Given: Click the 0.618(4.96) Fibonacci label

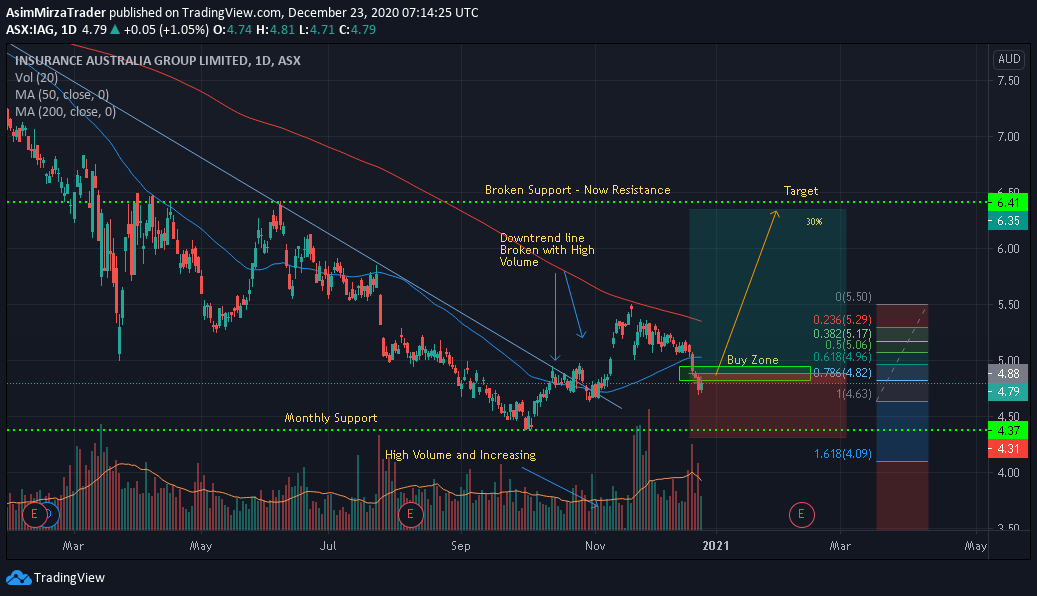Looking at the screenshot, I should 843,357.
